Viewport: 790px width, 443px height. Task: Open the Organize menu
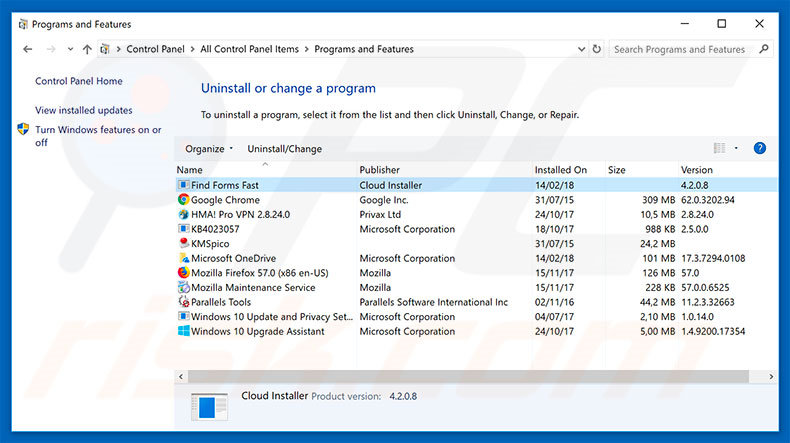(x=209, y=149)
